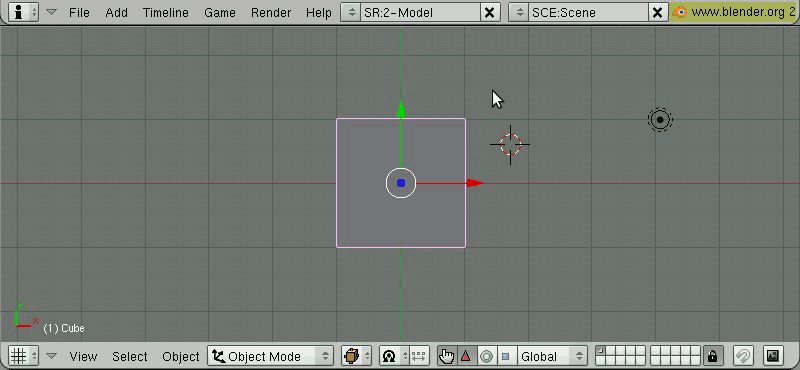Image resolution: width=800 pixels, height=370 pixels.
Task: Open the Timeline menu
Action: tap(165, 12)
